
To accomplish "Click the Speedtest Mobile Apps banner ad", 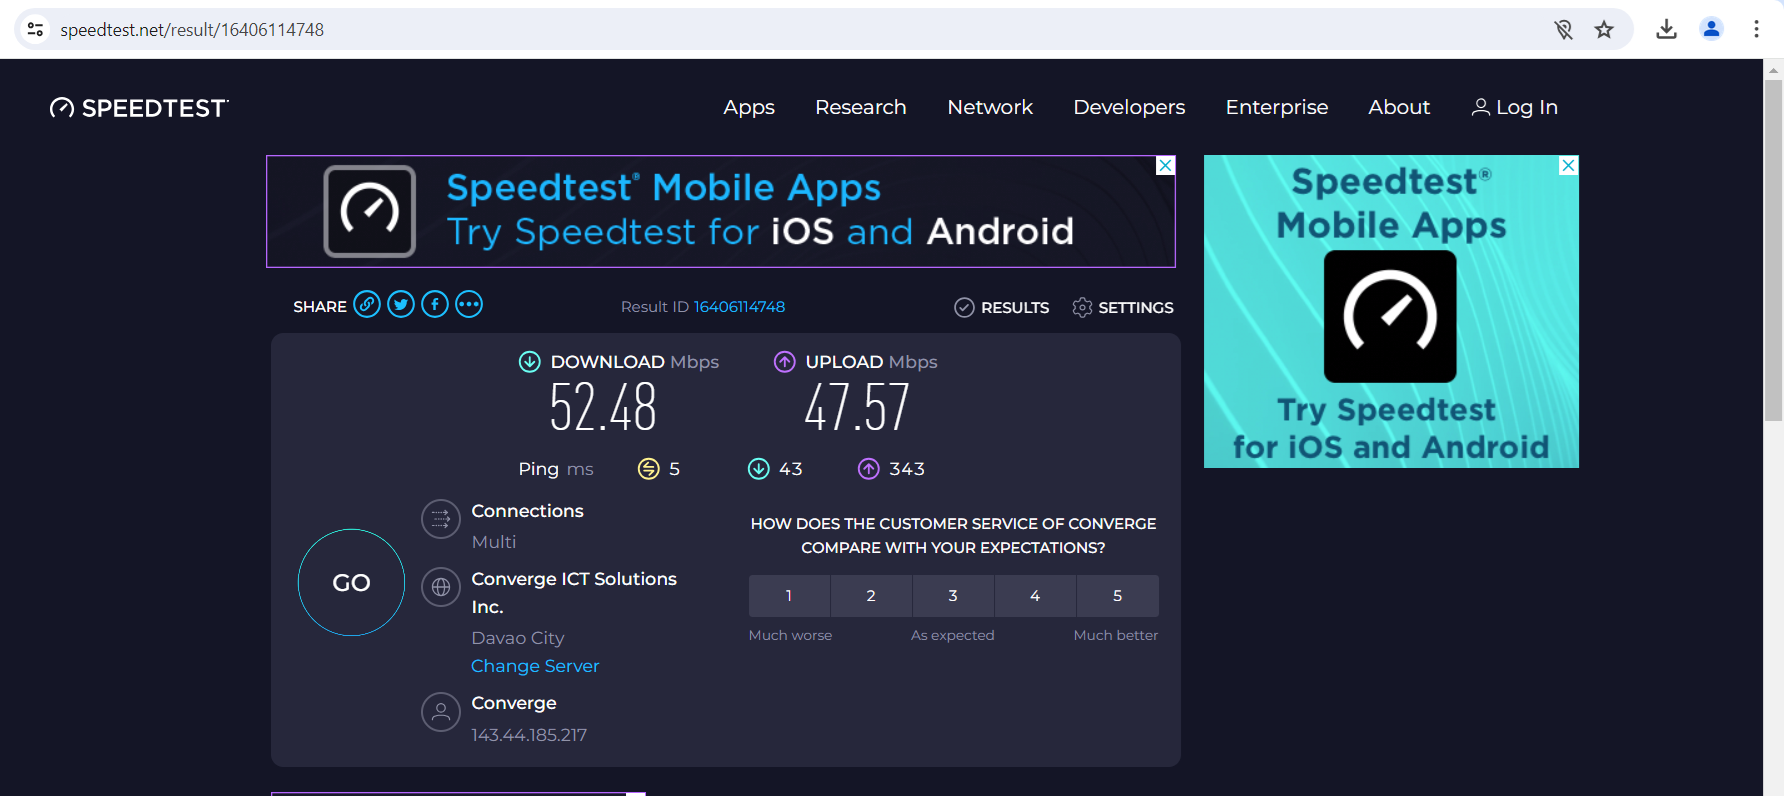I will tap(721, 211).
